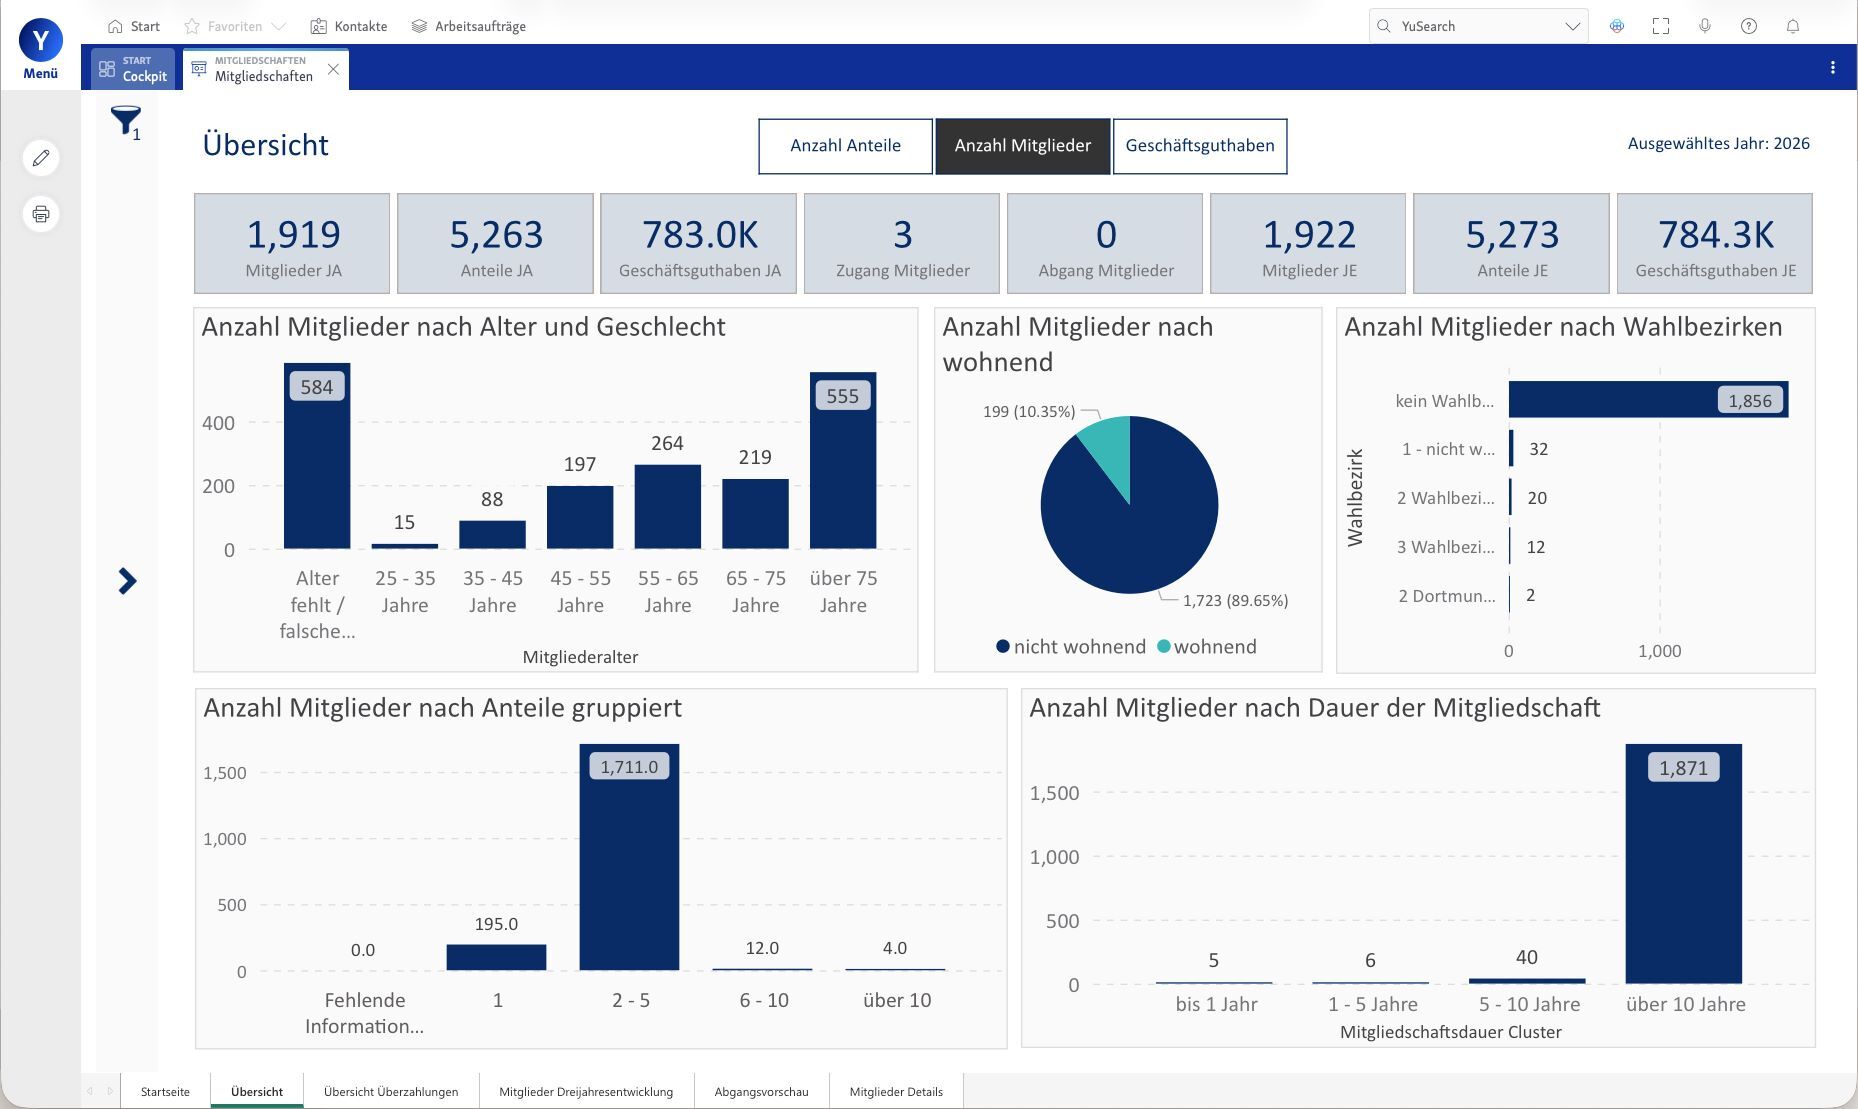Switch to Abgangsvorschau sheet tab
This screenshot has height=1109, width=1858.
tap(761, 1092)
